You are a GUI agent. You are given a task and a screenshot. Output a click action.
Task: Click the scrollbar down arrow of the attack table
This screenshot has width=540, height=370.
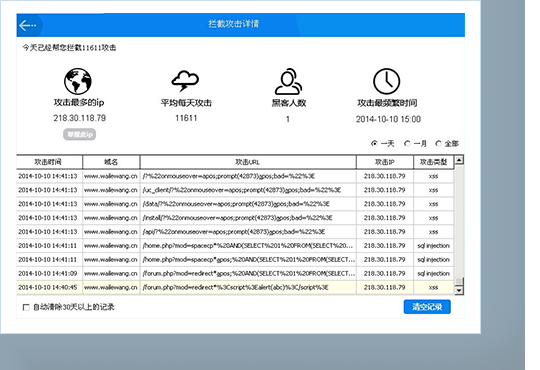459,290
